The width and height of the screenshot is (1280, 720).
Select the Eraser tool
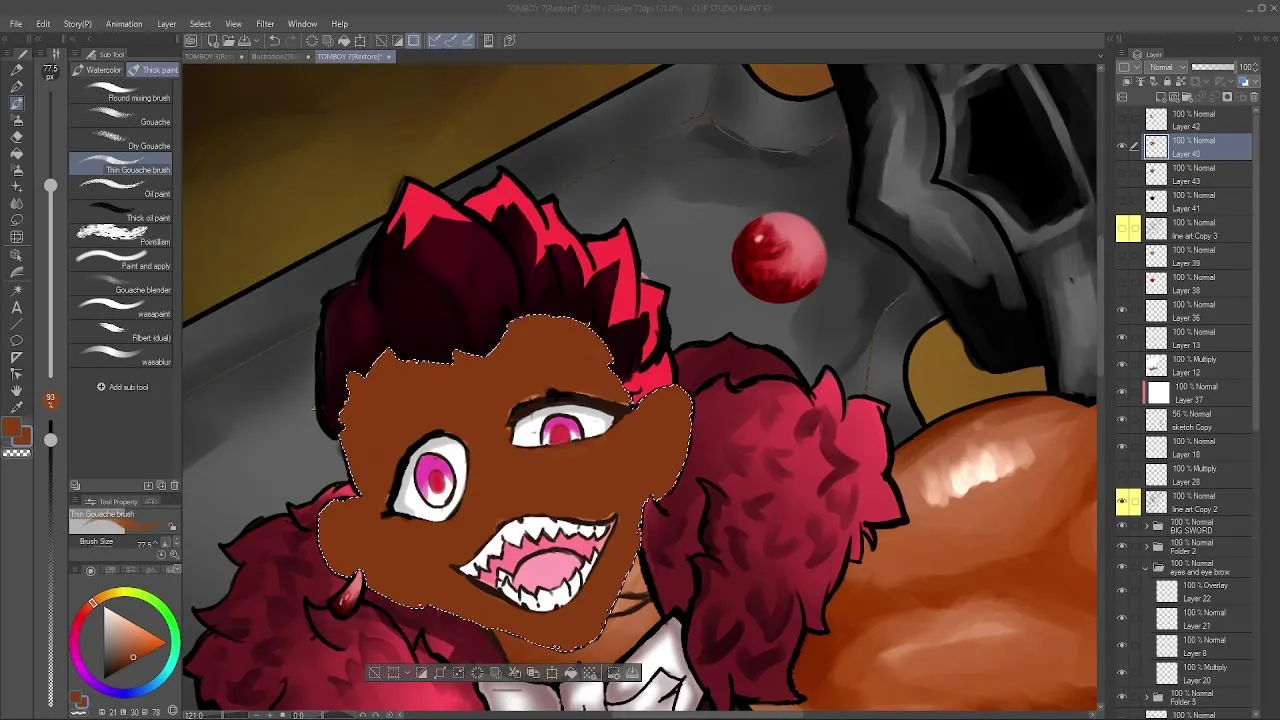tap(17, 138)
